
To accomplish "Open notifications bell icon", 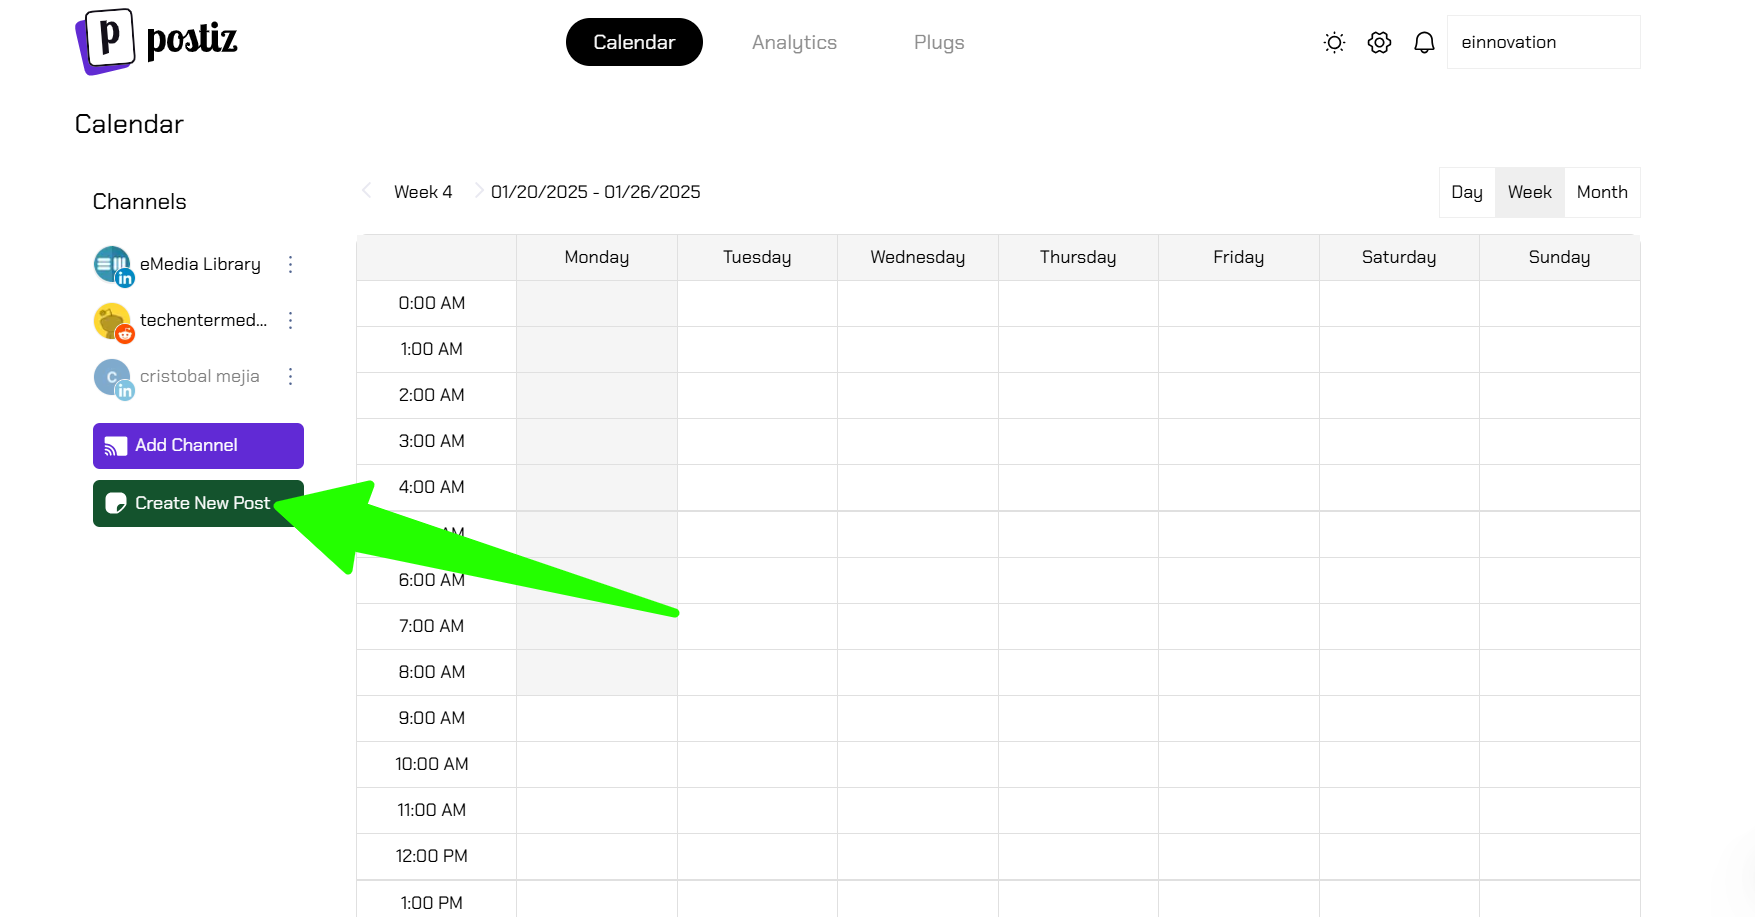I will (1424, 42).
